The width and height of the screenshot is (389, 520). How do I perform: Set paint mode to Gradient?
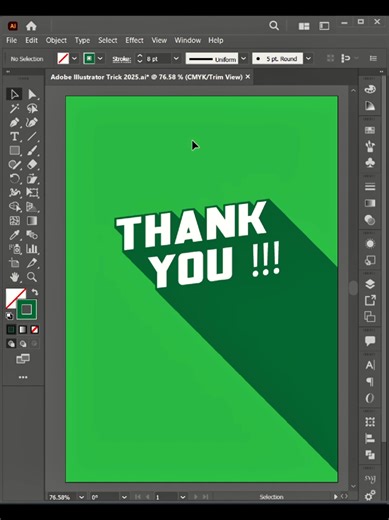[23, 330]
